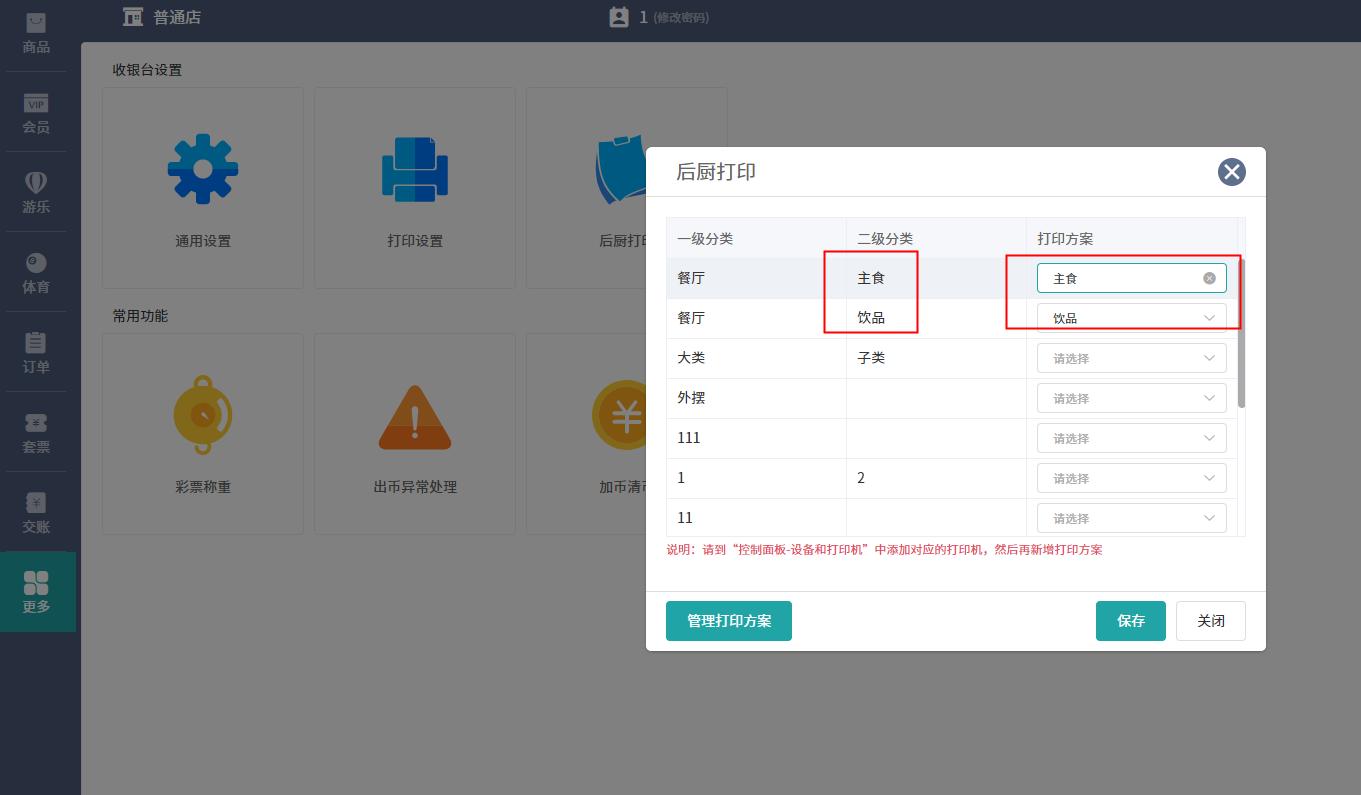Select the 饮品 secondary category cell

pos(936,318)
